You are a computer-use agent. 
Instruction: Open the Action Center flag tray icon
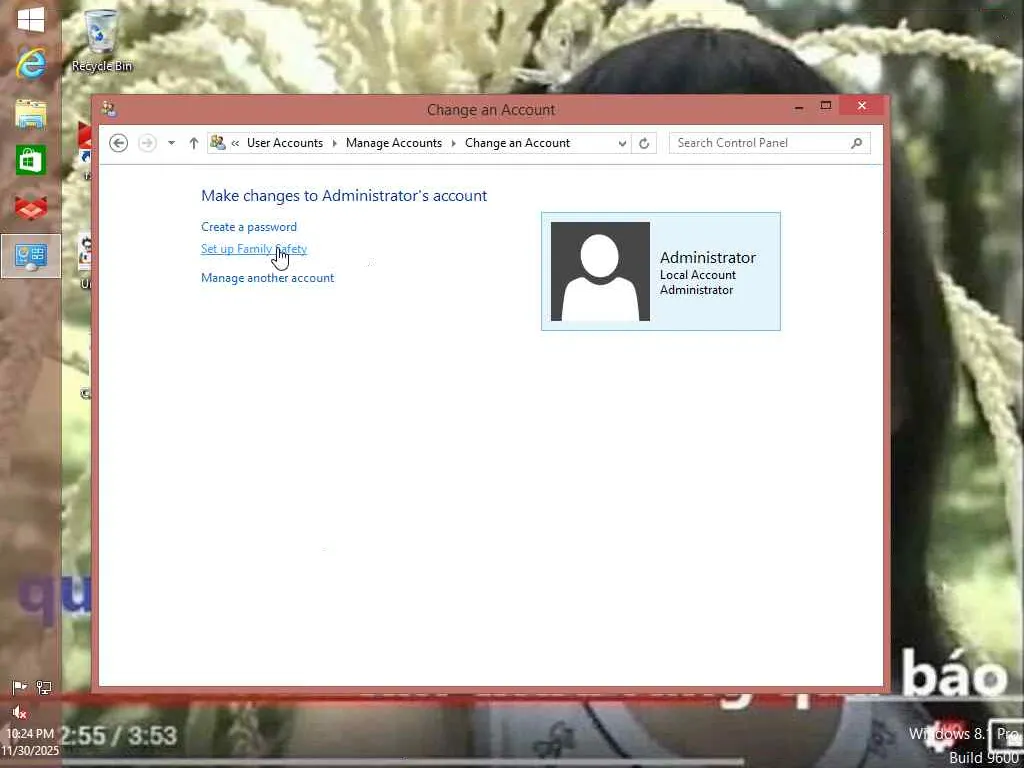(20, 687)
